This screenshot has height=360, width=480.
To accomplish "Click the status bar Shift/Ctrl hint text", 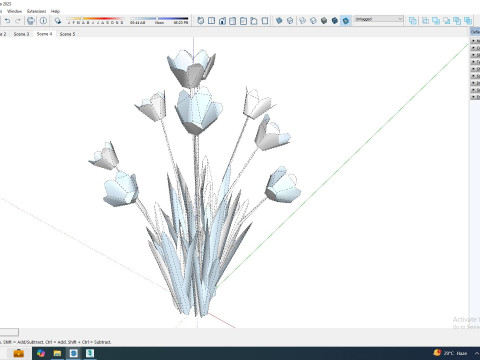I will pos(56,342).
